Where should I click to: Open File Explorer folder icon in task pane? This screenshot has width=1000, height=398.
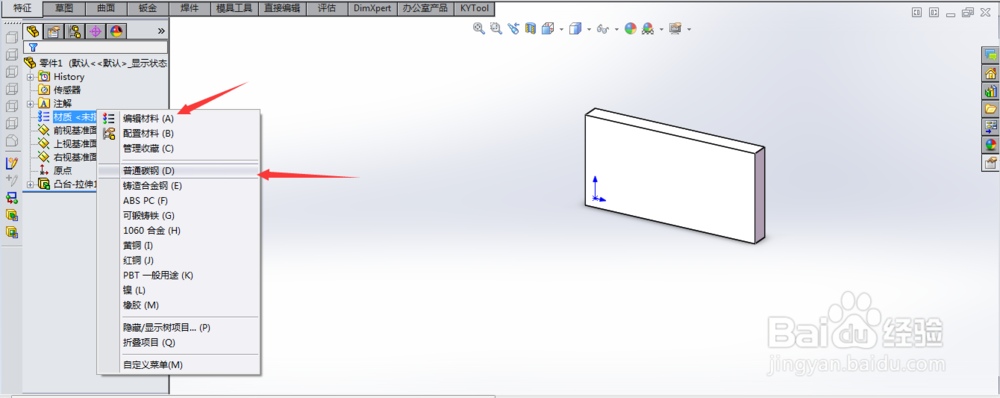coord(990,108)
